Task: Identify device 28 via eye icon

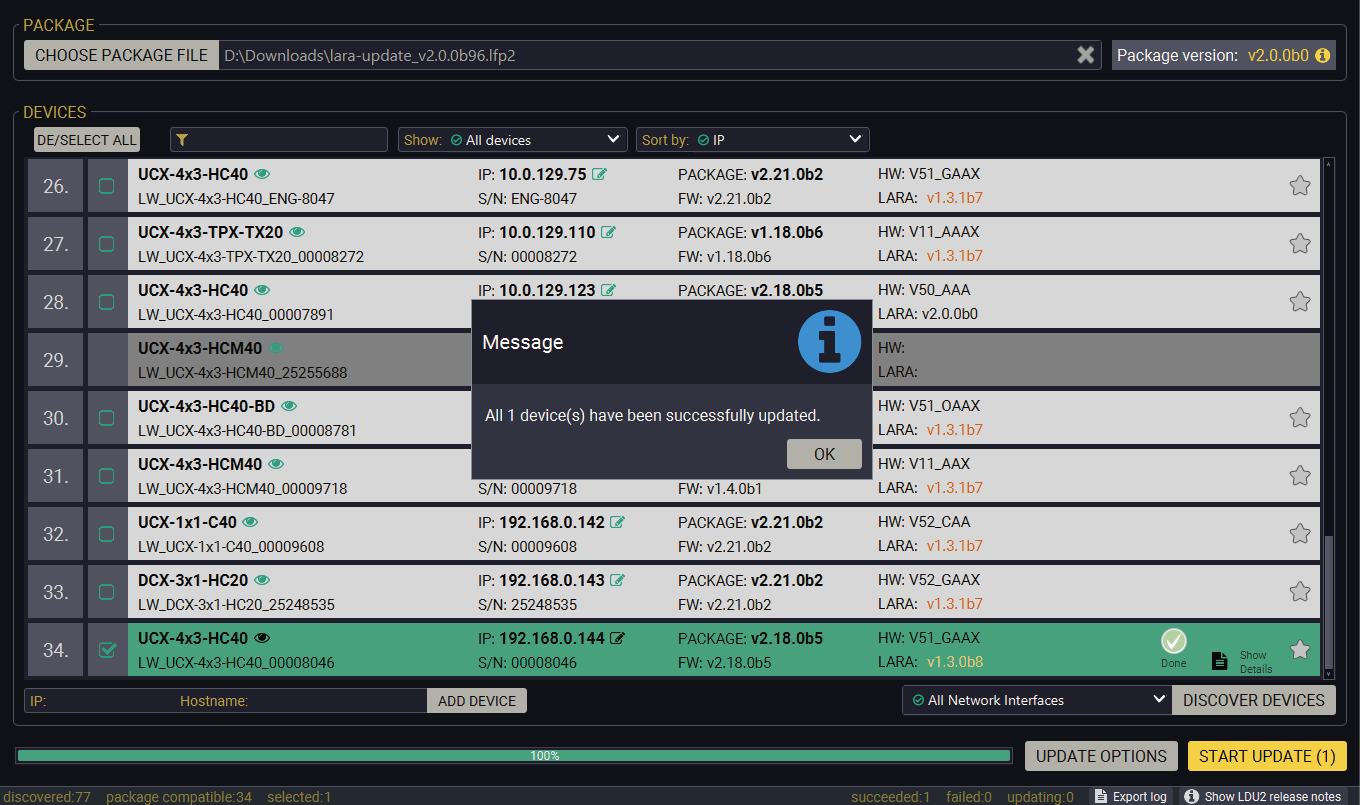Action: (262, 290)
